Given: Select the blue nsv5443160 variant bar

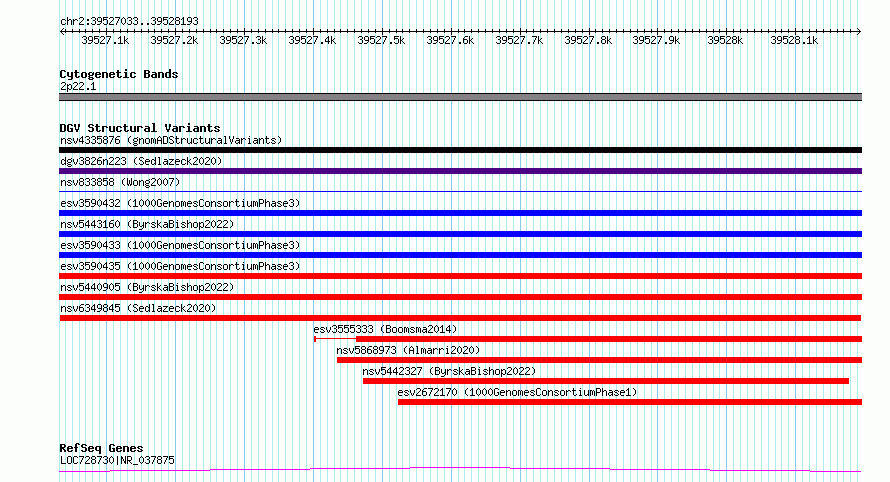Looking at the screenshot, I should click(x=460, y=234).
